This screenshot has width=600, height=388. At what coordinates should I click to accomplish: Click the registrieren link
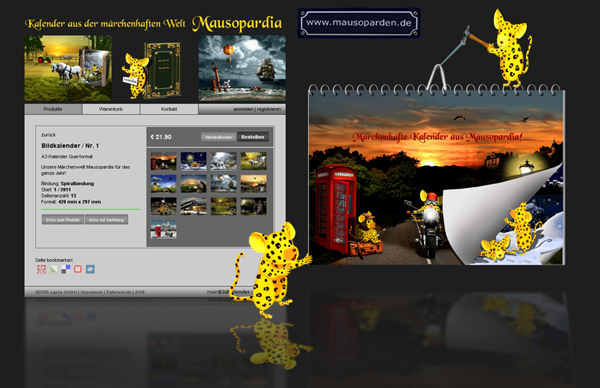click(269, 109)
